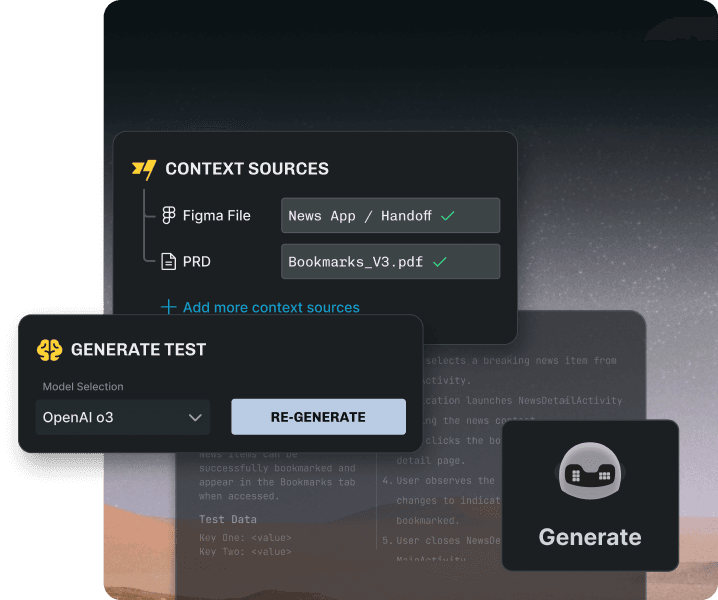This screenshot has height=600, width=718.
Task: Click the 'Key One: <value>' line
Action: (x=245, y=537)
